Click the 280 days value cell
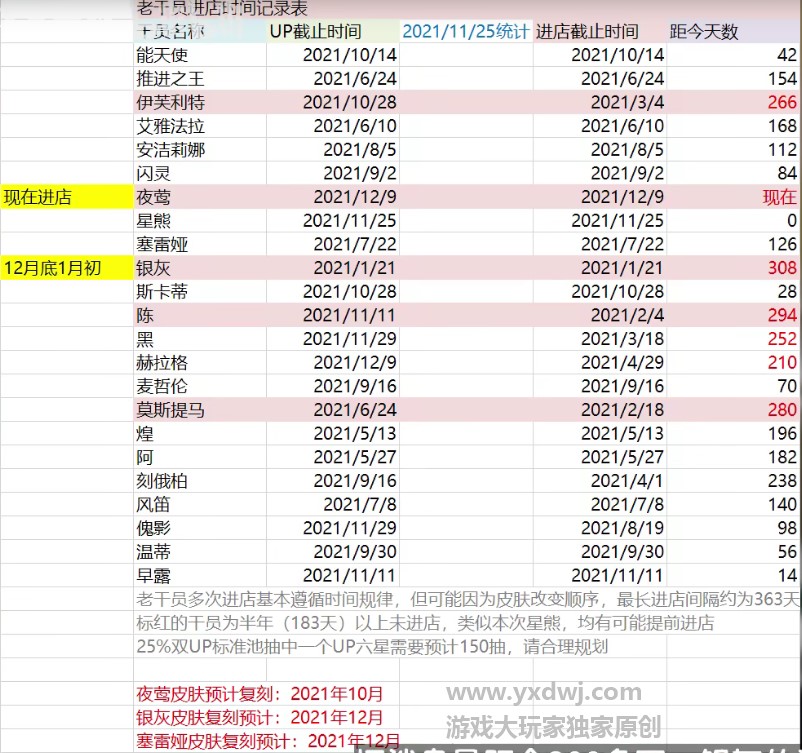 [781, 409]
